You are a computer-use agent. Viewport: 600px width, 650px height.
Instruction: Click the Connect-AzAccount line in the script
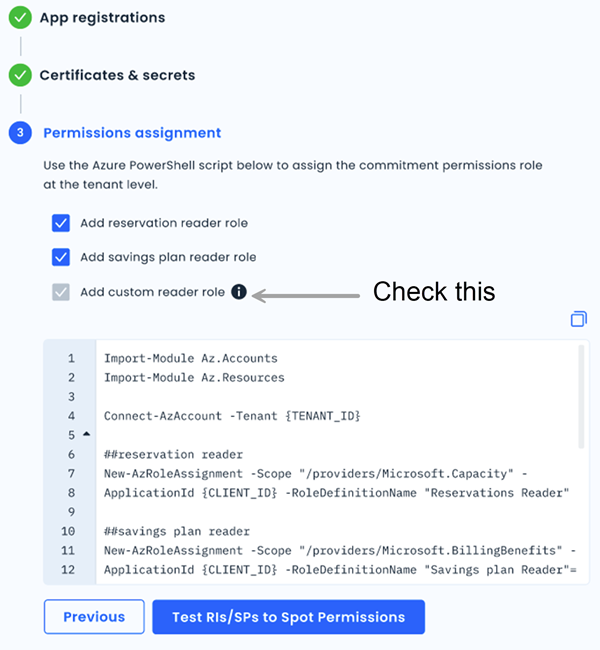(231, 415)
